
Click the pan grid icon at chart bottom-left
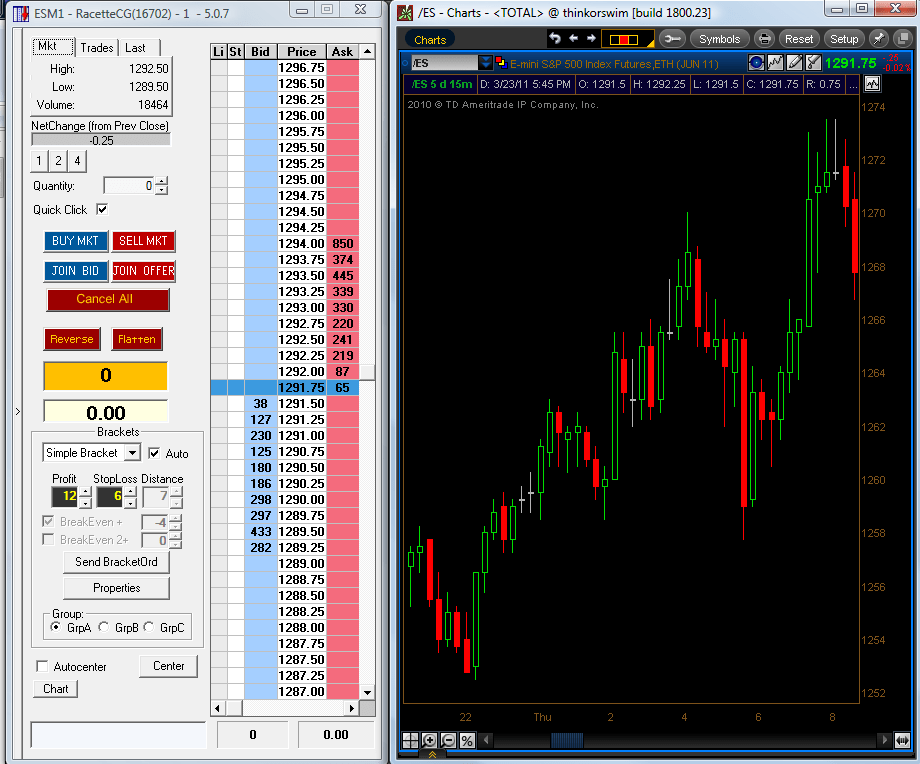coord(410,740)
